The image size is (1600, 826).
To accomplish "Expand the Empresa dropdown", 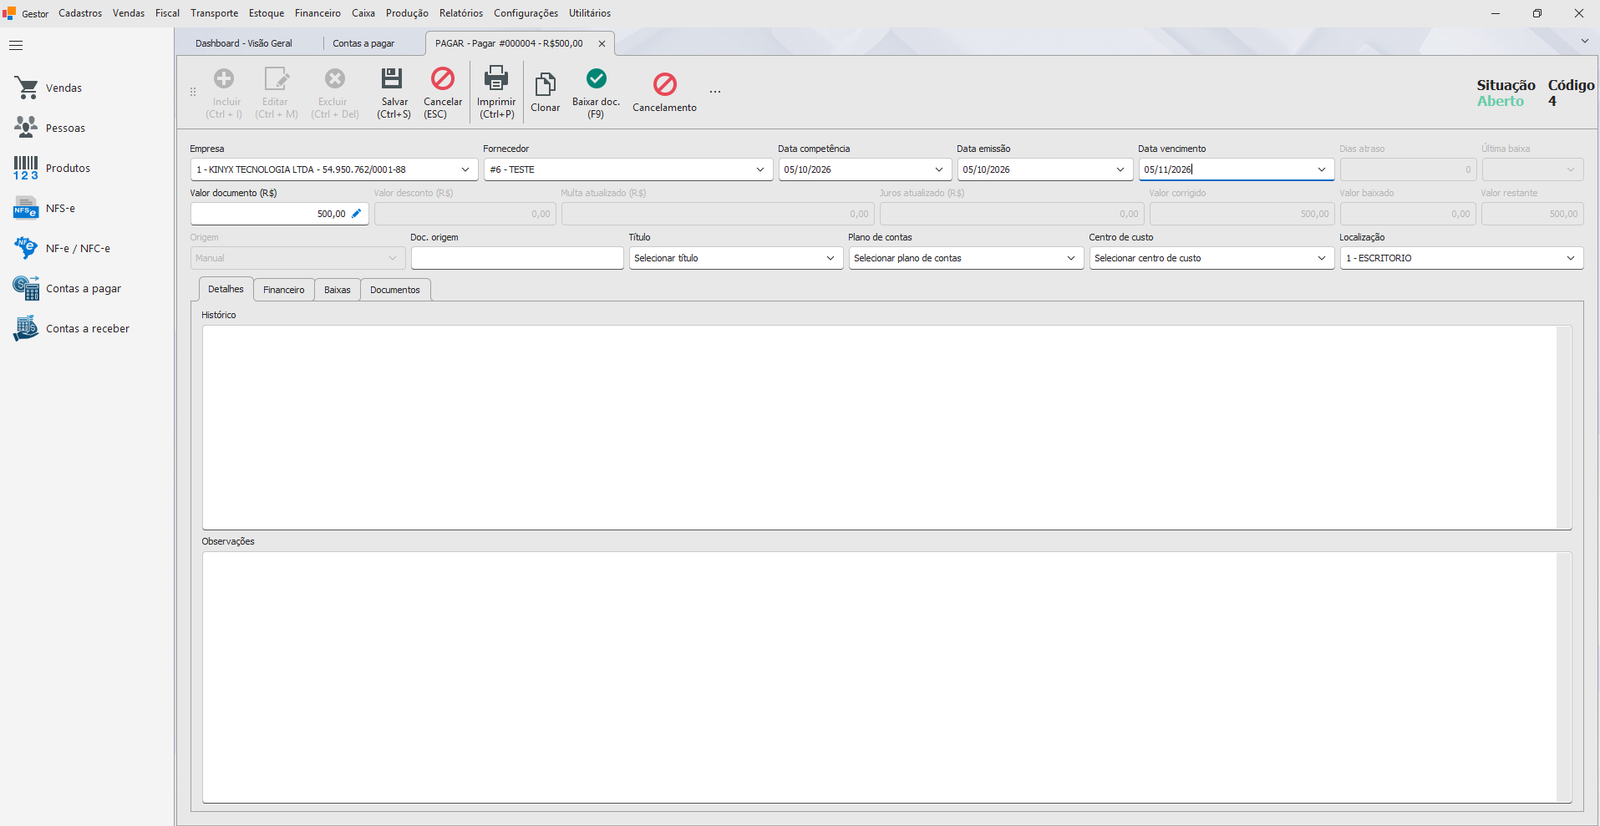I will (465, 170).
